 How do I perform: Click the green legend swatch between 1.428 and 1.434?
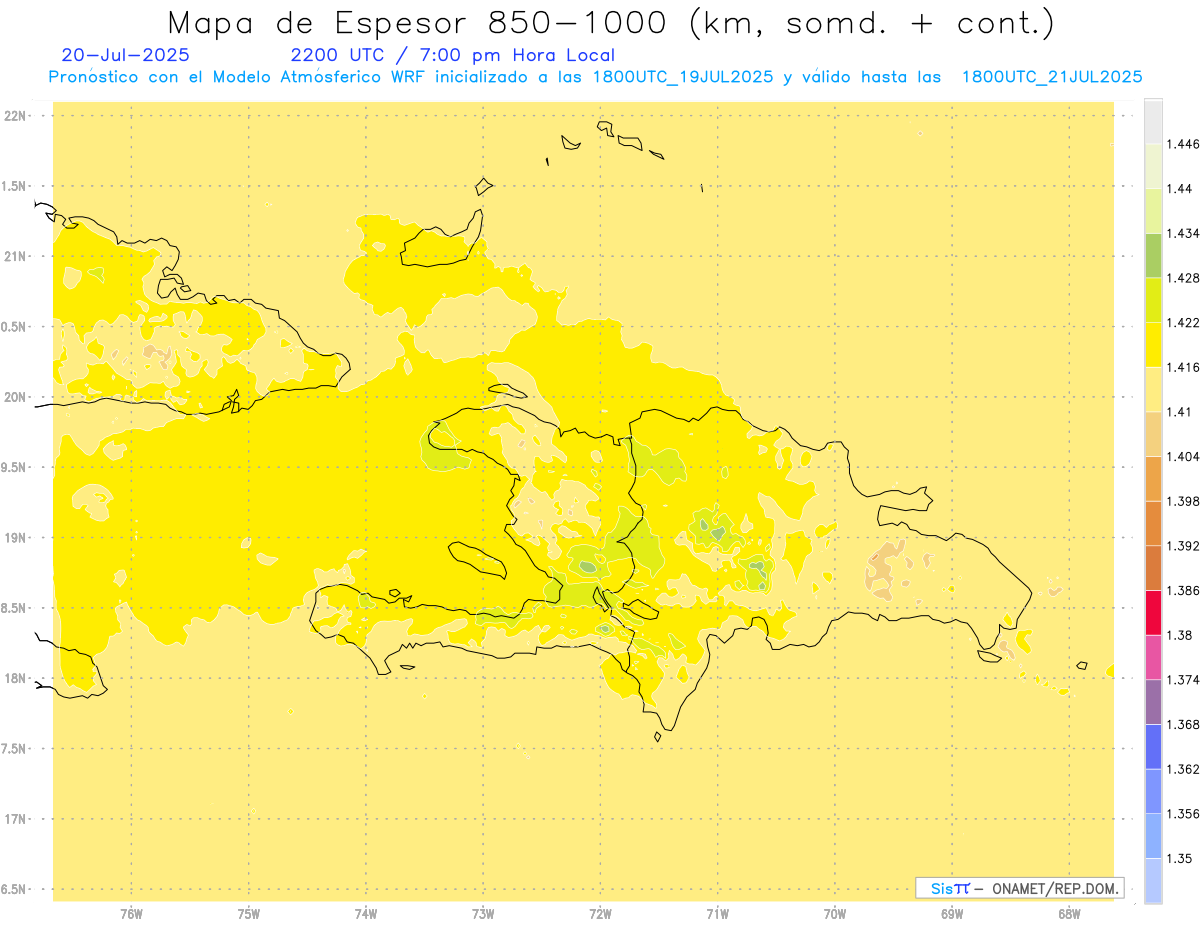[1153, 256]
